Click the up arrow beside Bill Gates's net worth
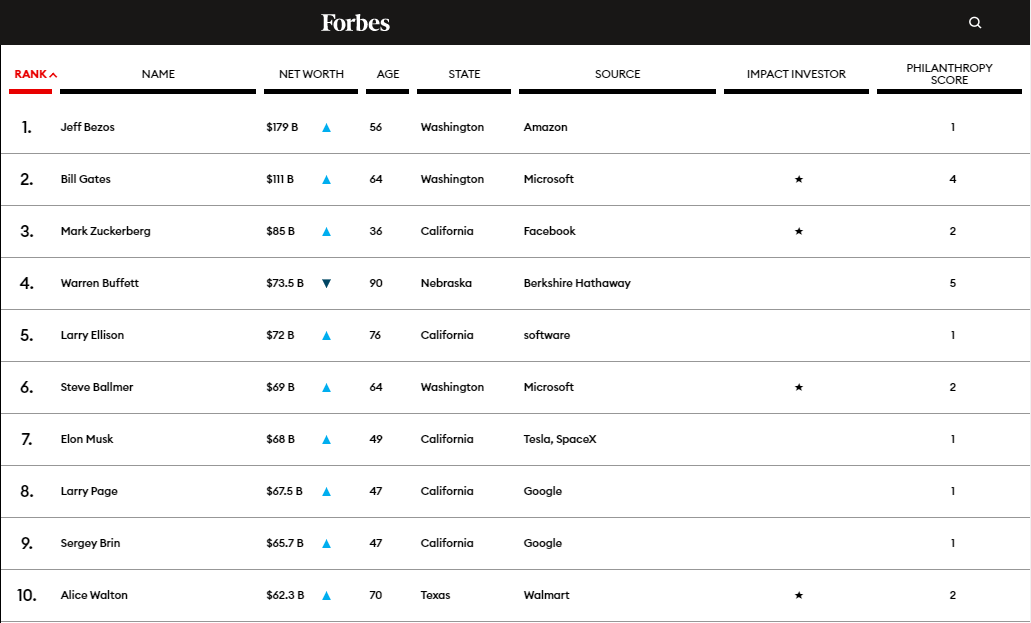 pos(326,180)
